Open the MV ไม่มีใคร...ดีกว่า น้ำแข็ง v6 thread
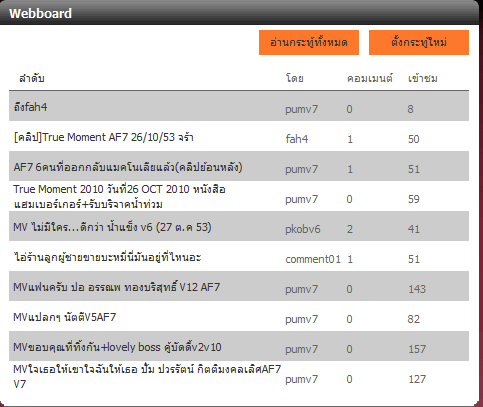The height and width of the screenshot is (407, 483). pos(112,227)
